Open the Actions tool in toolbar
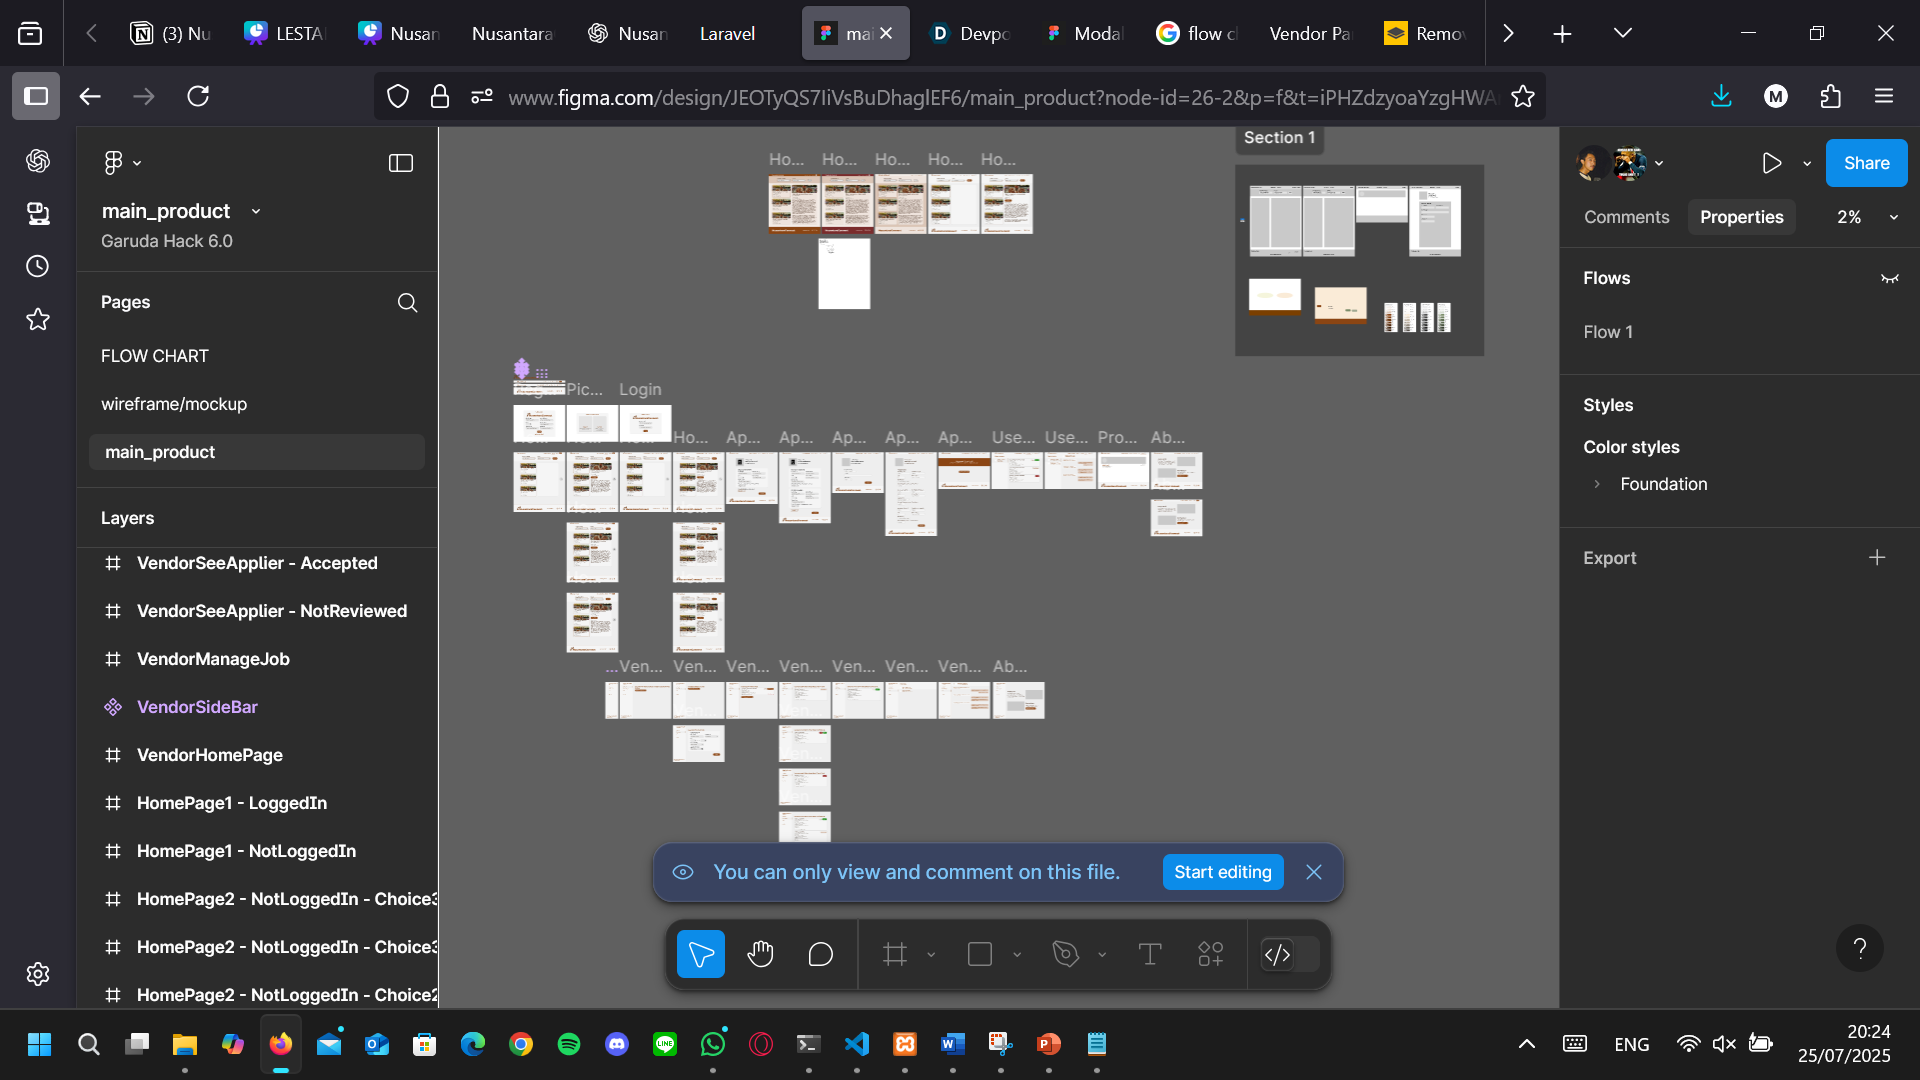Screen dimensions: 1920x1080 [x=1210, y=955]
